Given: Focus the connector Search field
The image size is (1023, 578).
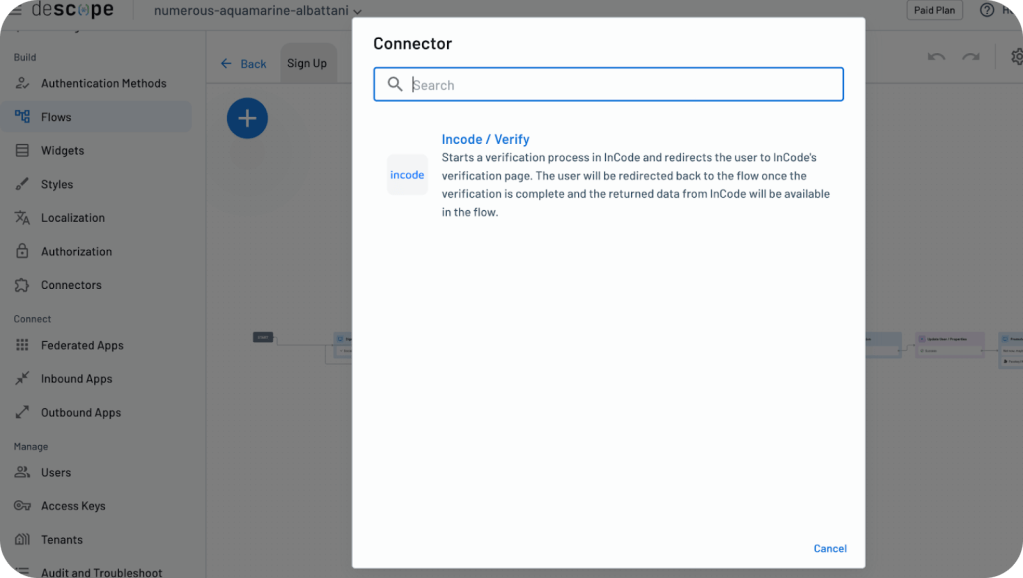Looking at the screenshot, I should coord(608,84).
